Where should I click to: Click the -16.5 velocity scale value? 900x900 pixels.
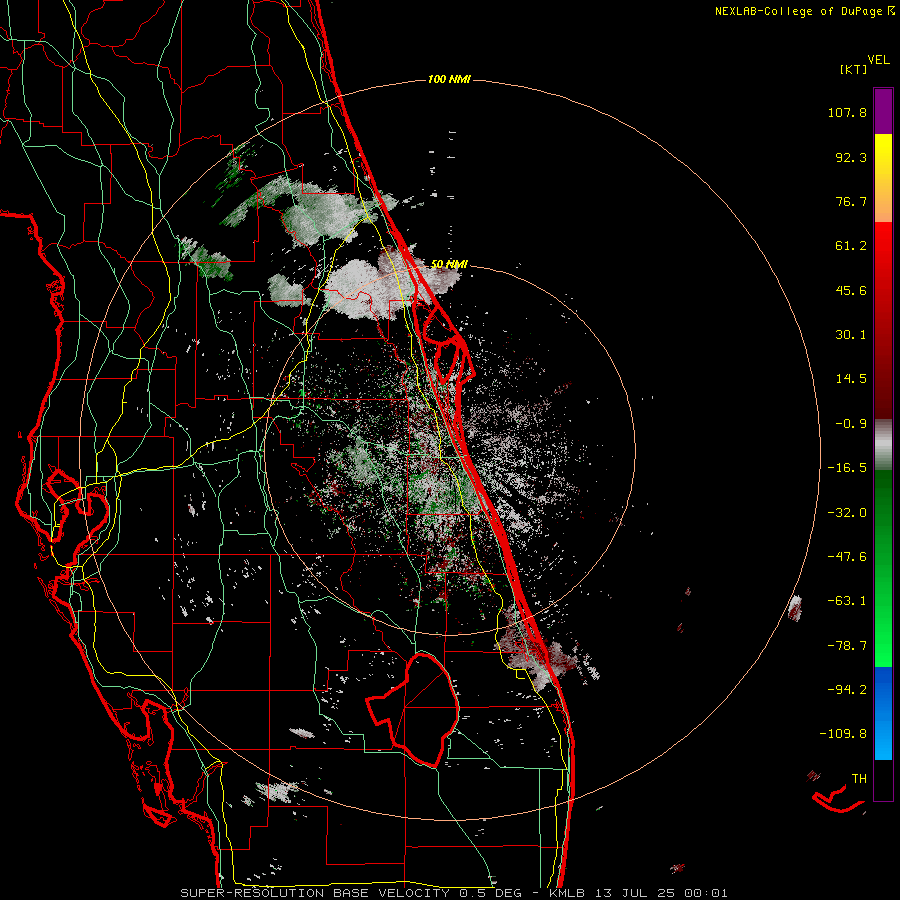click(x=847, y=468)
